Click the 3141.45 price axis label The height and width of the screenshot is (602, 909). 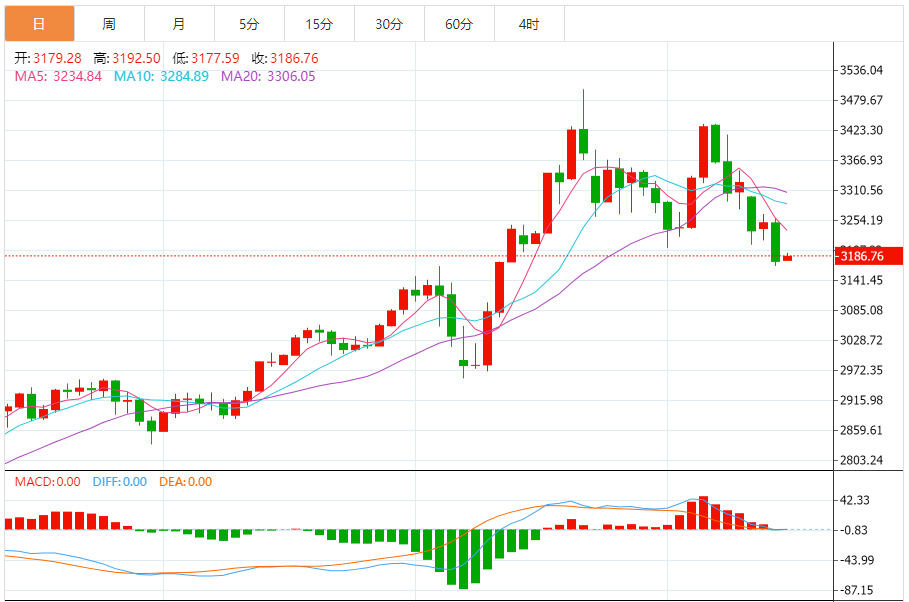(861, 280)
